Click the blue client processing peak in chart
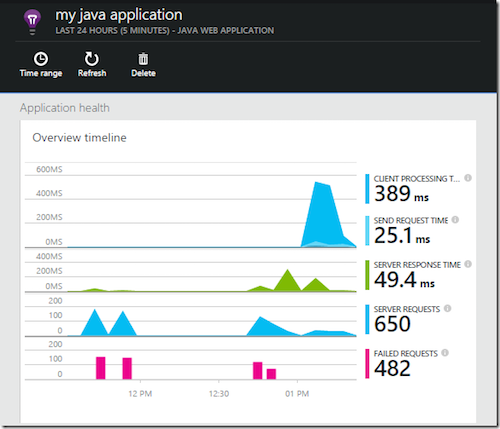Image resolution: width=500 pixels, height=429 pixels. (x=323, y=213)
